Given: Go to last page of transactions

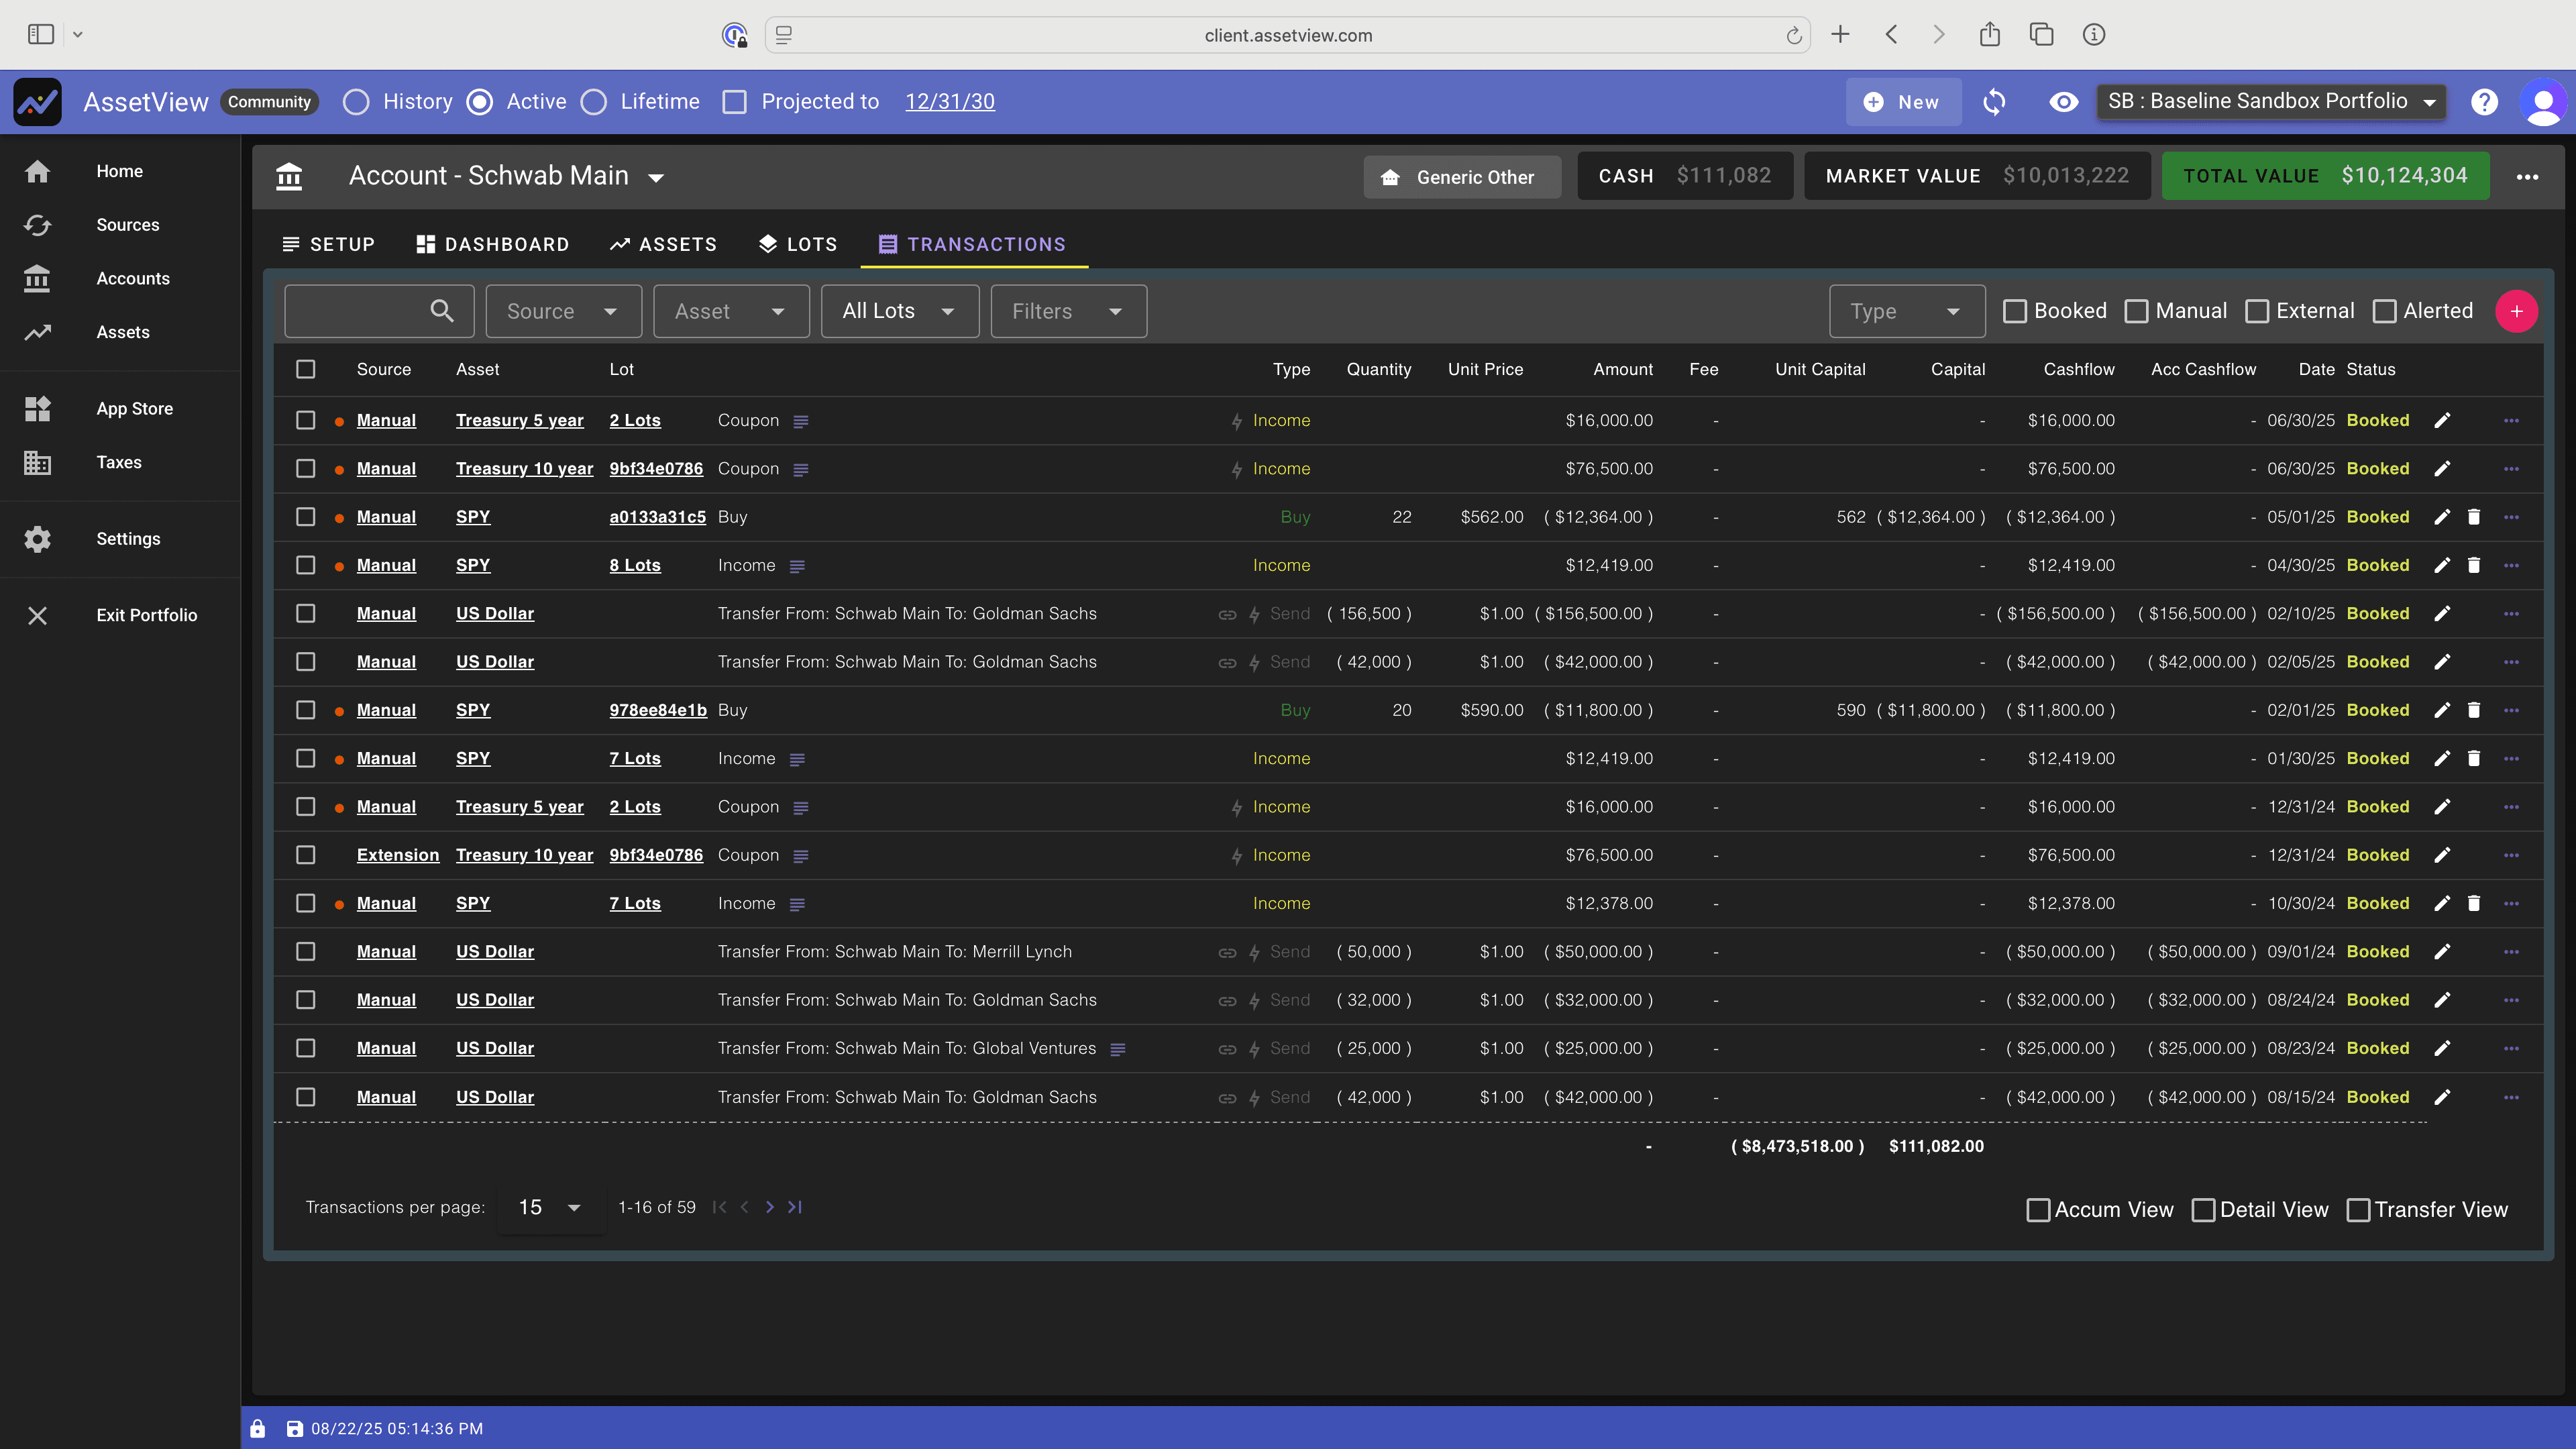Looking at the screenshot, I should coord(795,1207).
